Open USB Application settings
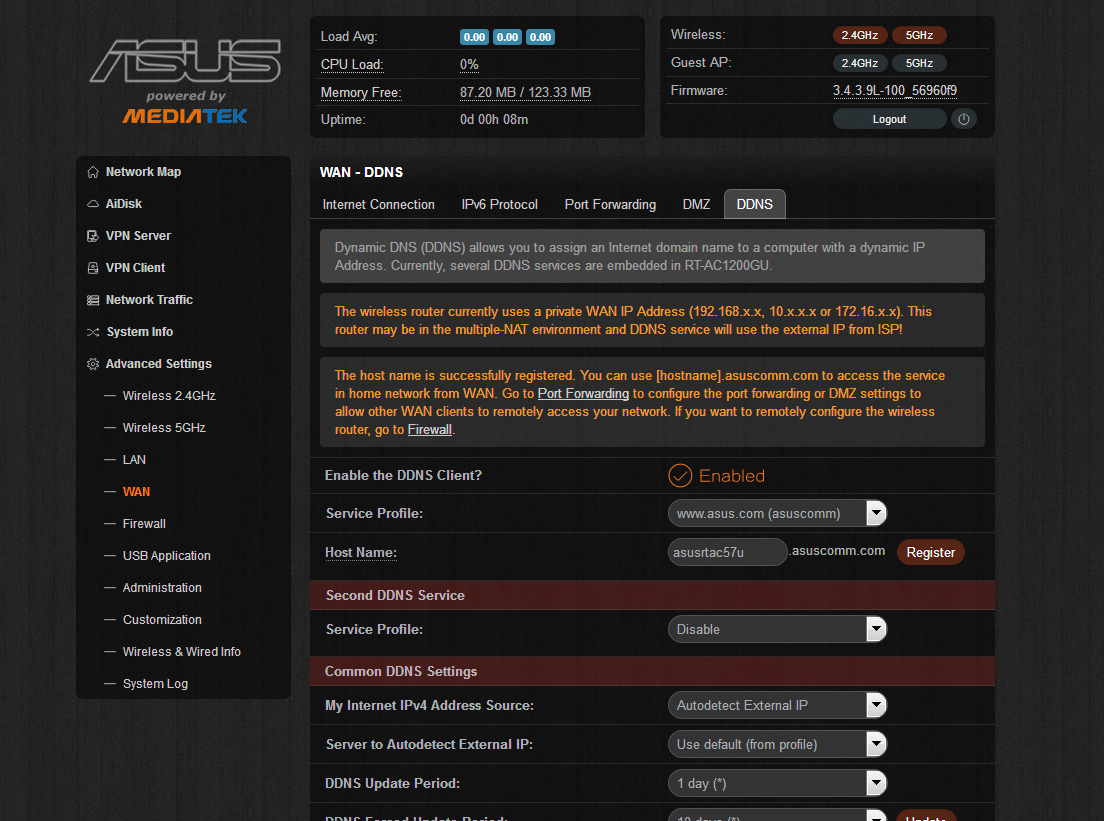Viewport: 1104px width, 821px height. [x=166, y=556]
